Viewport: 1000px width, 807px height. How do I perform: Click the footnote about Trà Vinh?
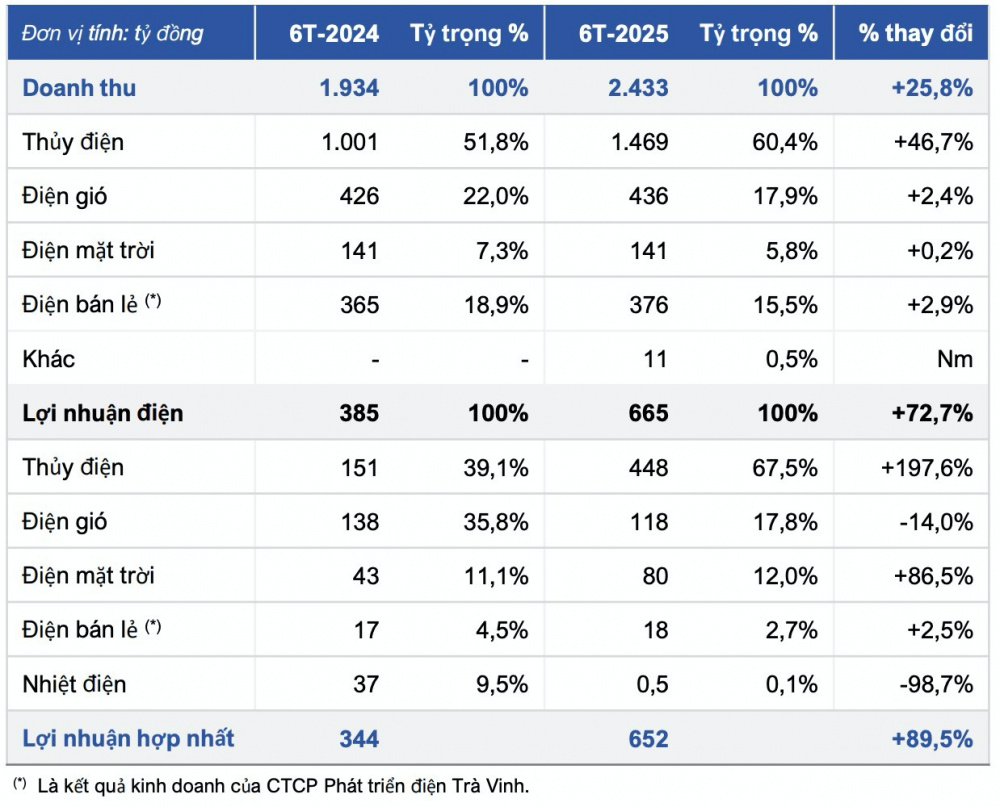pos(280,786)
